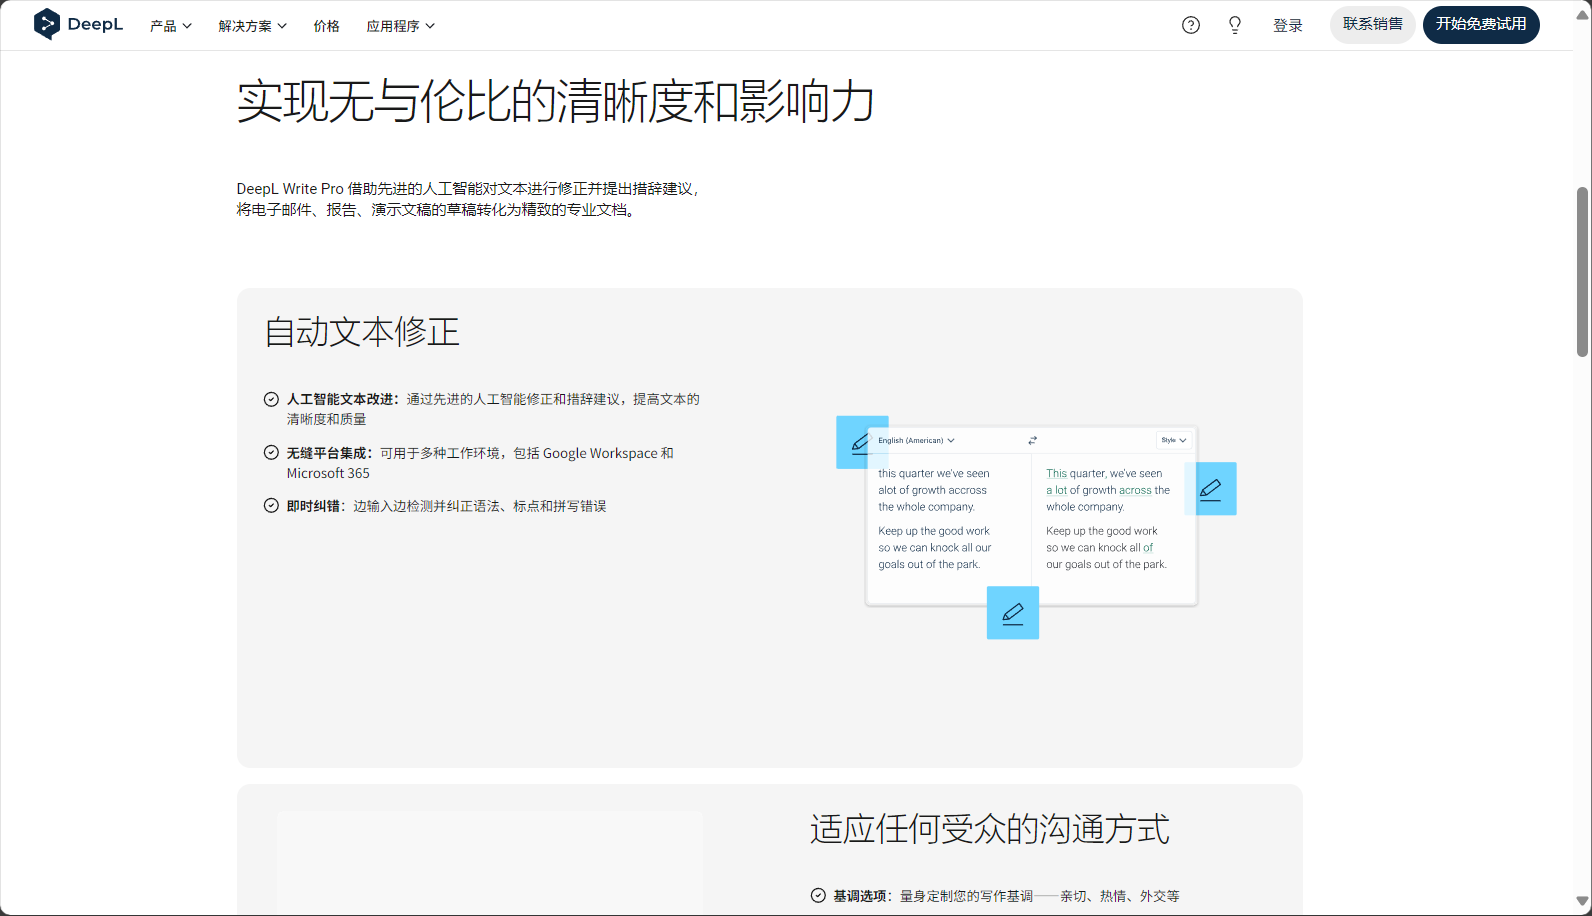Click the 登录 link
This screenshot has width=1592, height=916.
[1288, 26]
